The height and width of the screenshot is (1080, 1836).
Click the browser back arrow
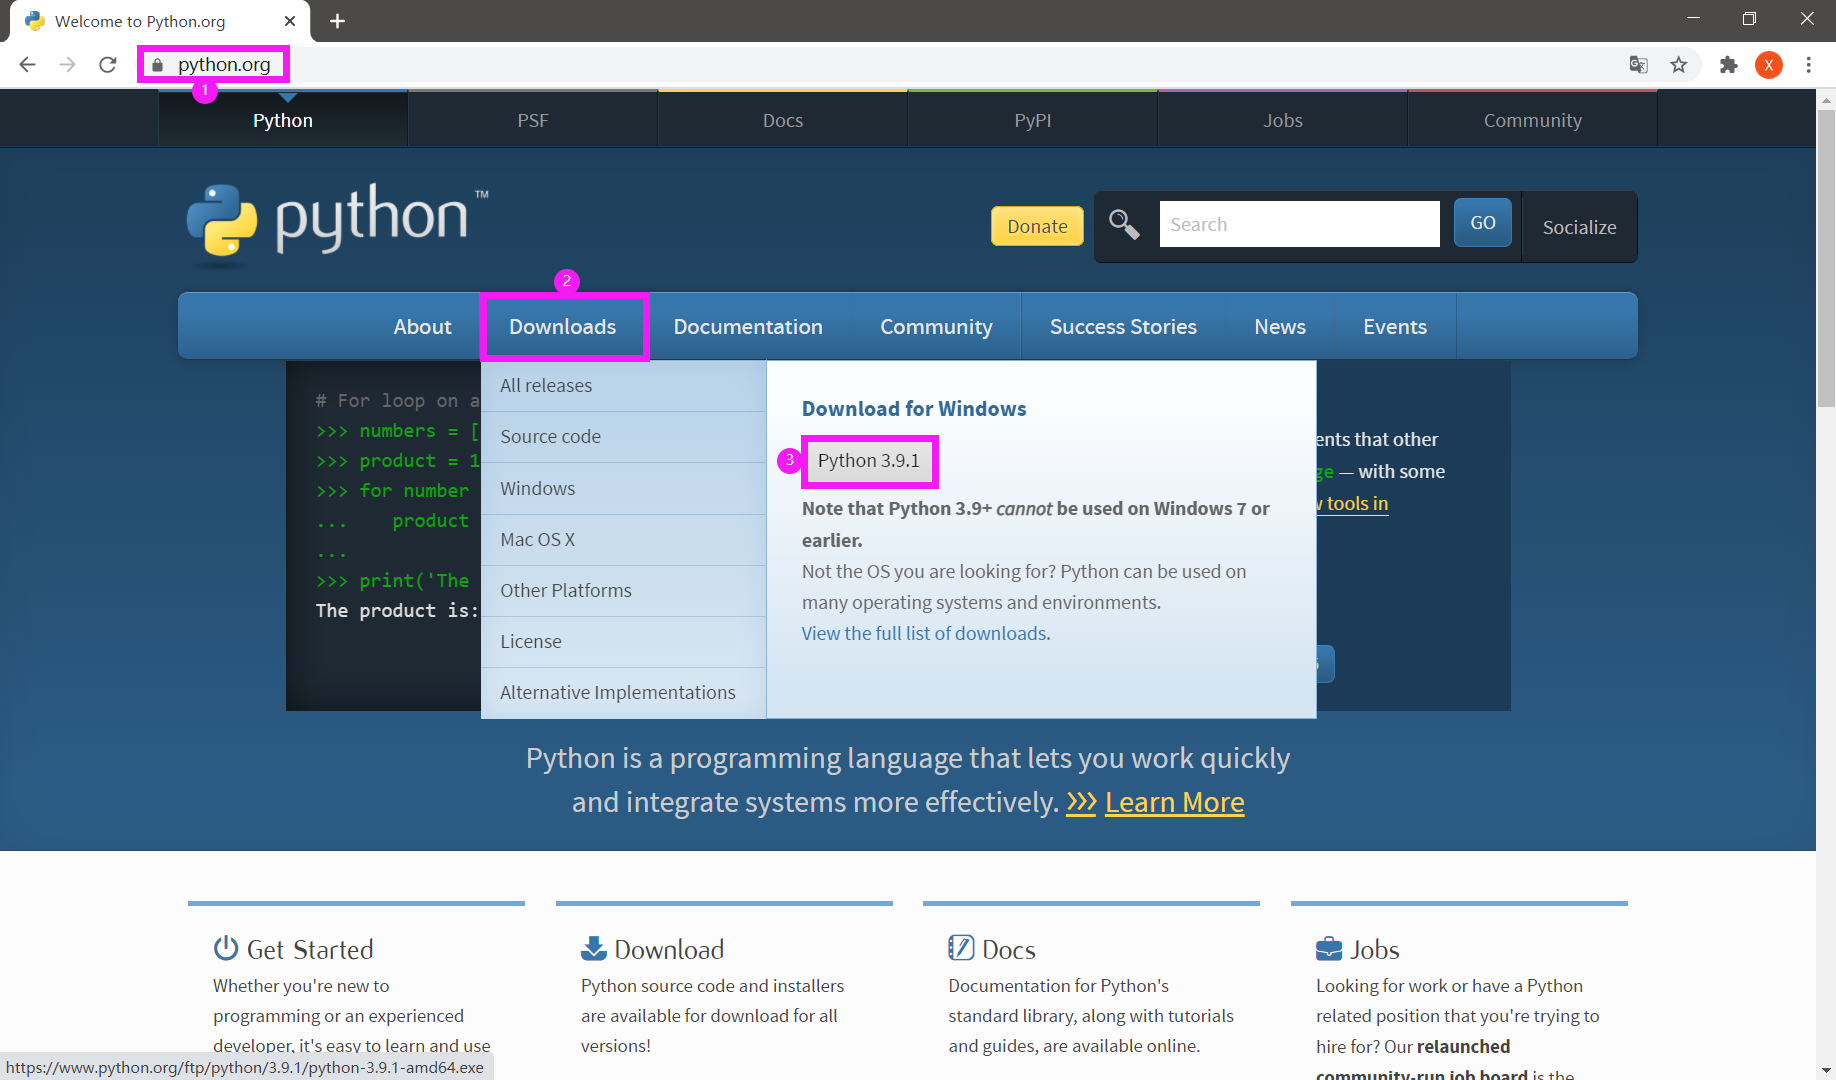28,65
